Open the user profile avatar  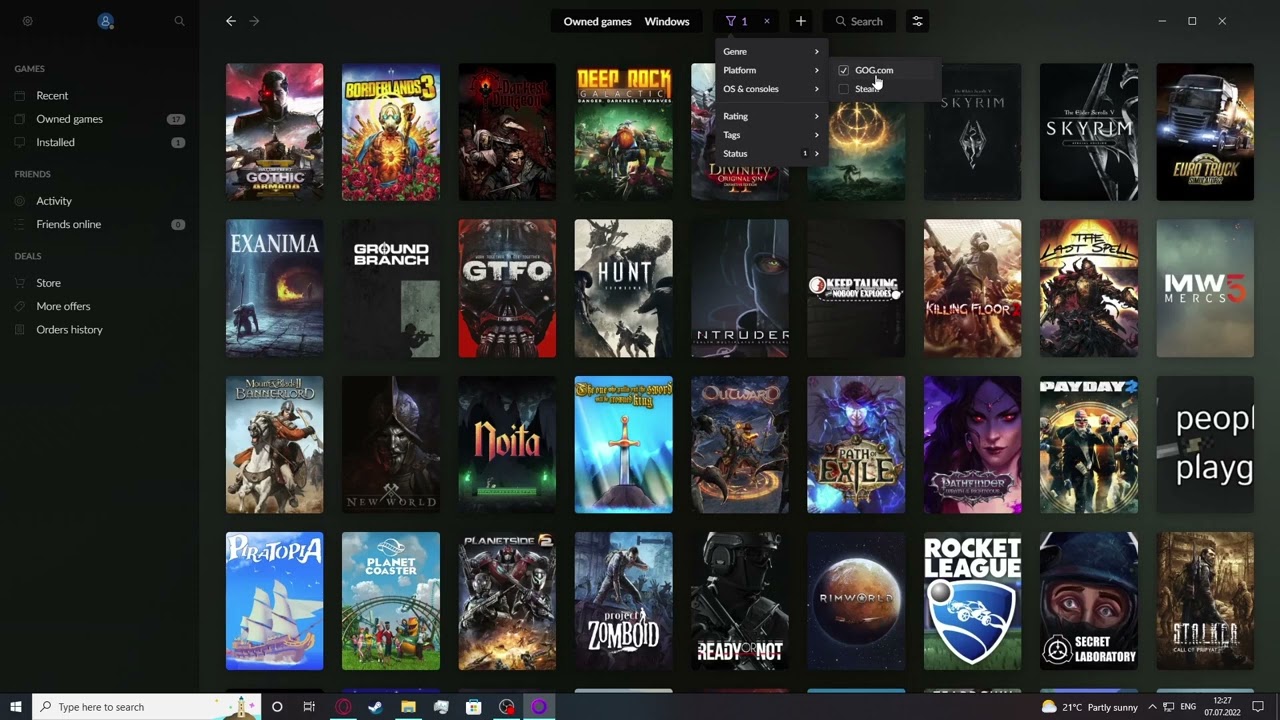(105, 21)
